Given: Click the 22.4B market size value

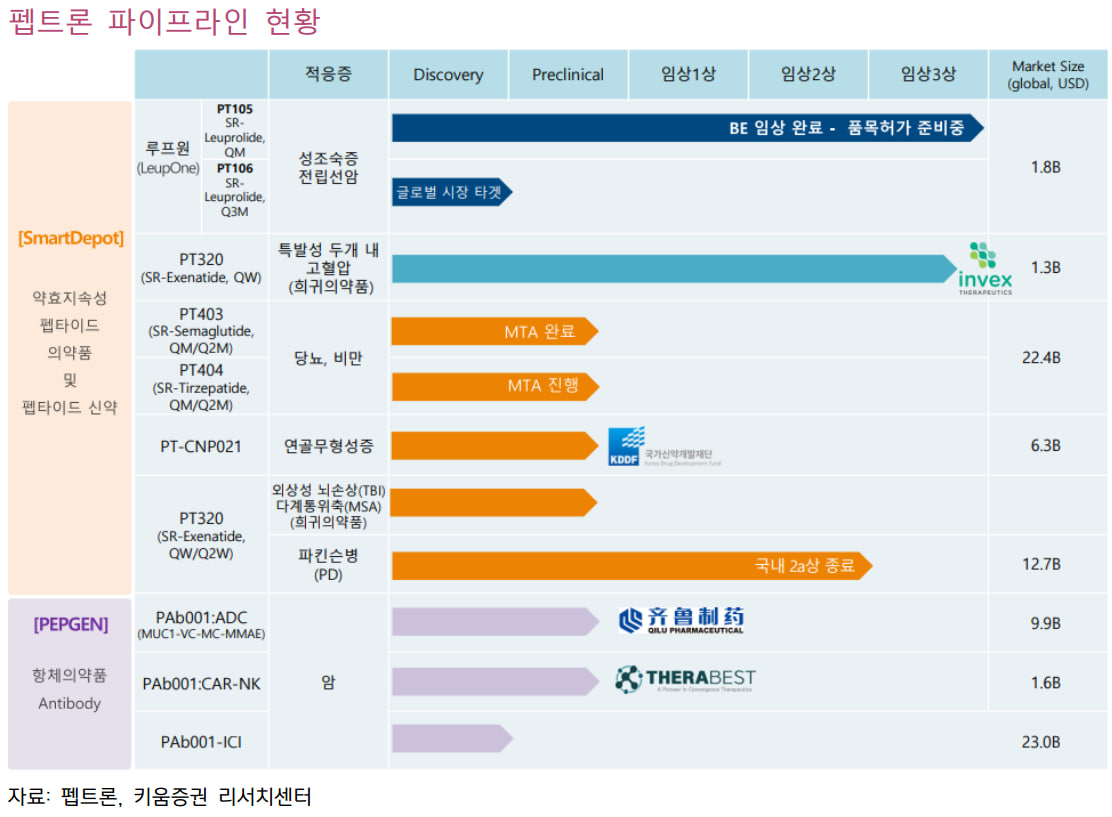Looking at the screenshot, I should (1041, 358).
